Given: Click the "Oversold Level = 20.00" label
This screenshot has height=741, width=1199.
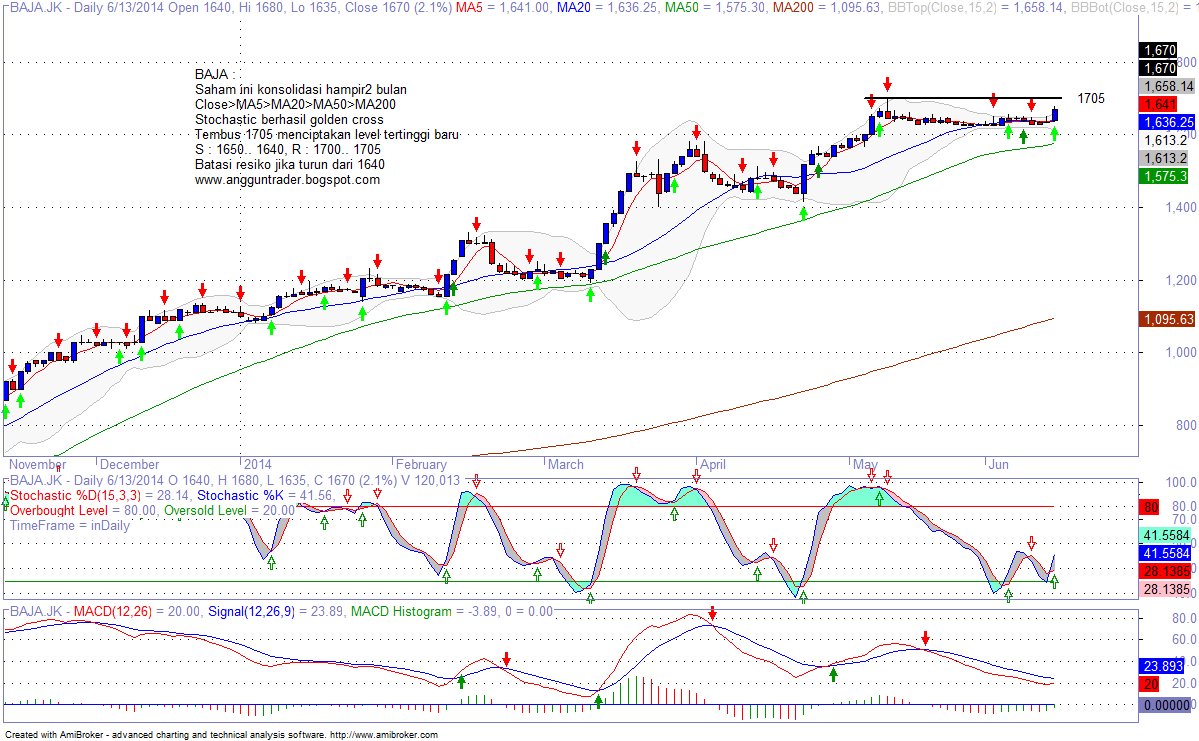Looking at the screenshot, I should click(229, 510).
